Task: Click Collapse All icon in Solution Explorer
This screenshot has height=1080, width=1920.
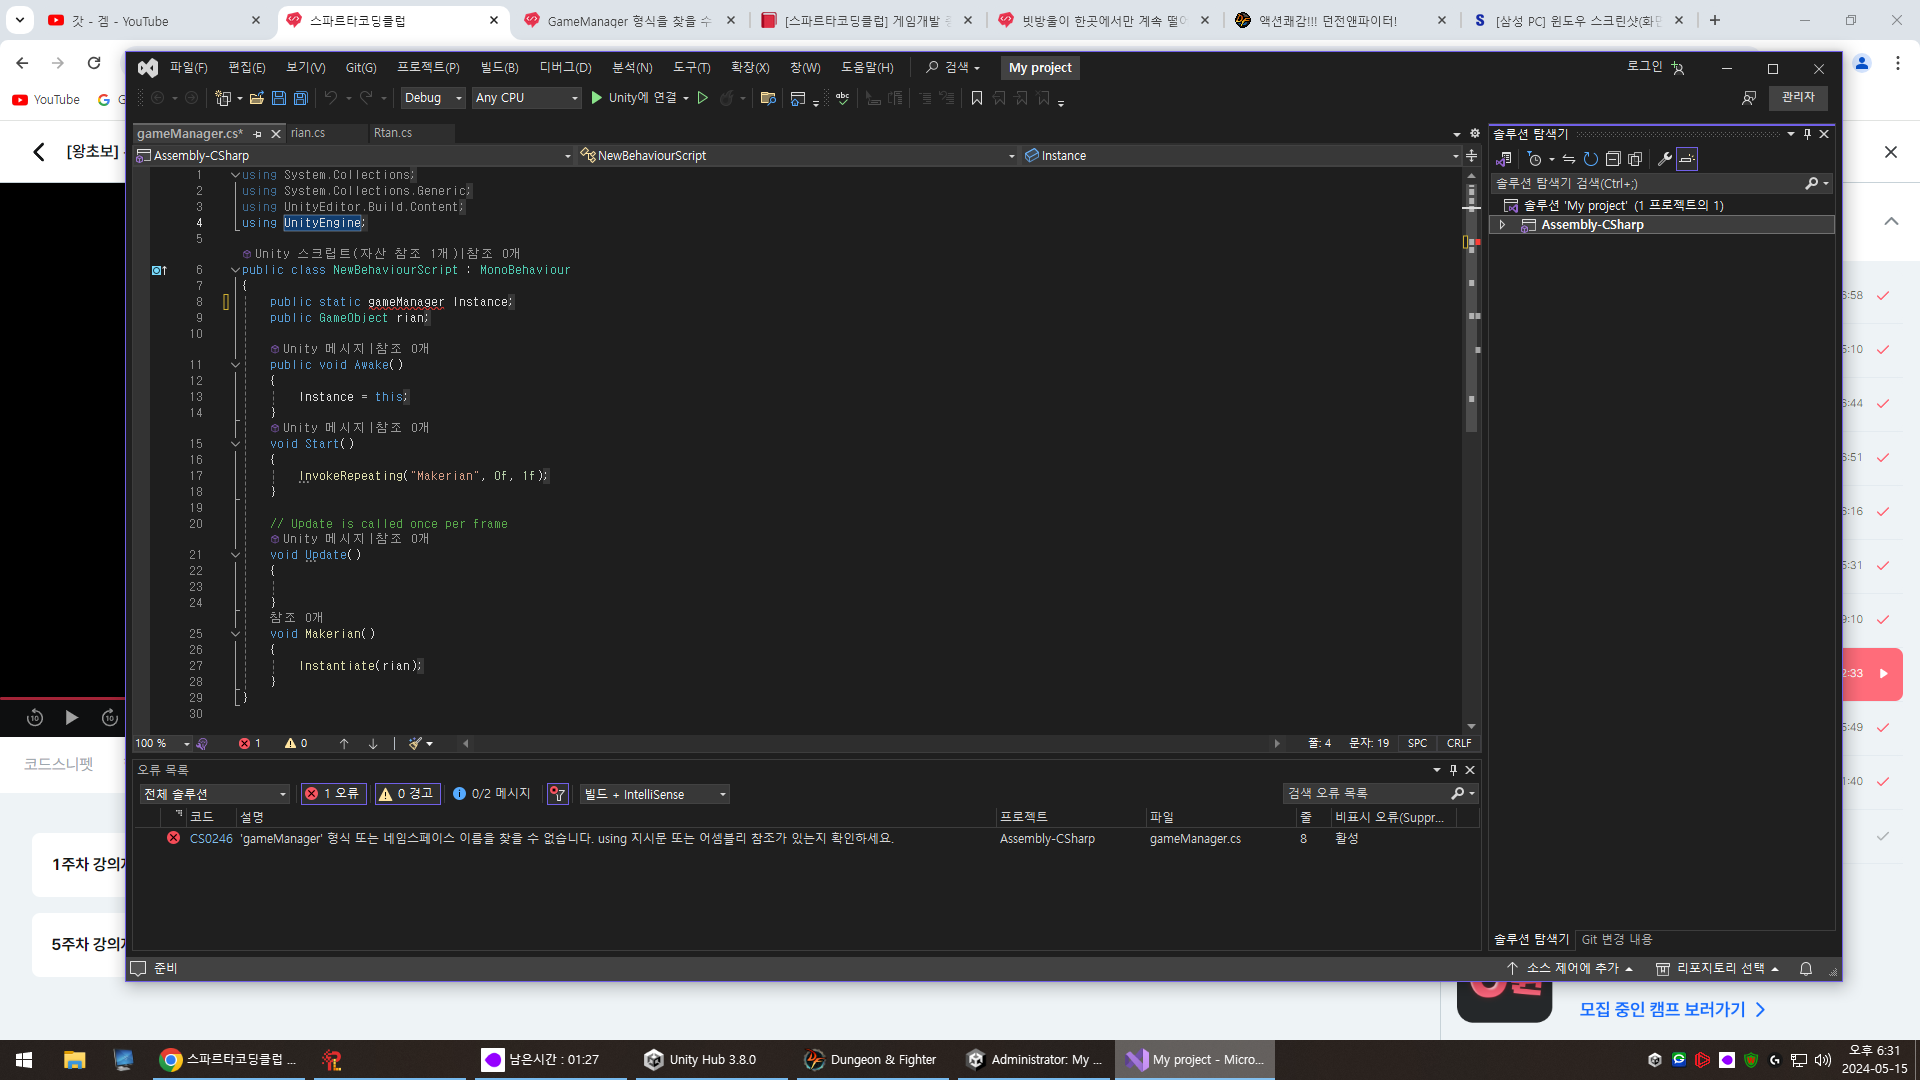Action: [x=1613, y=159]
